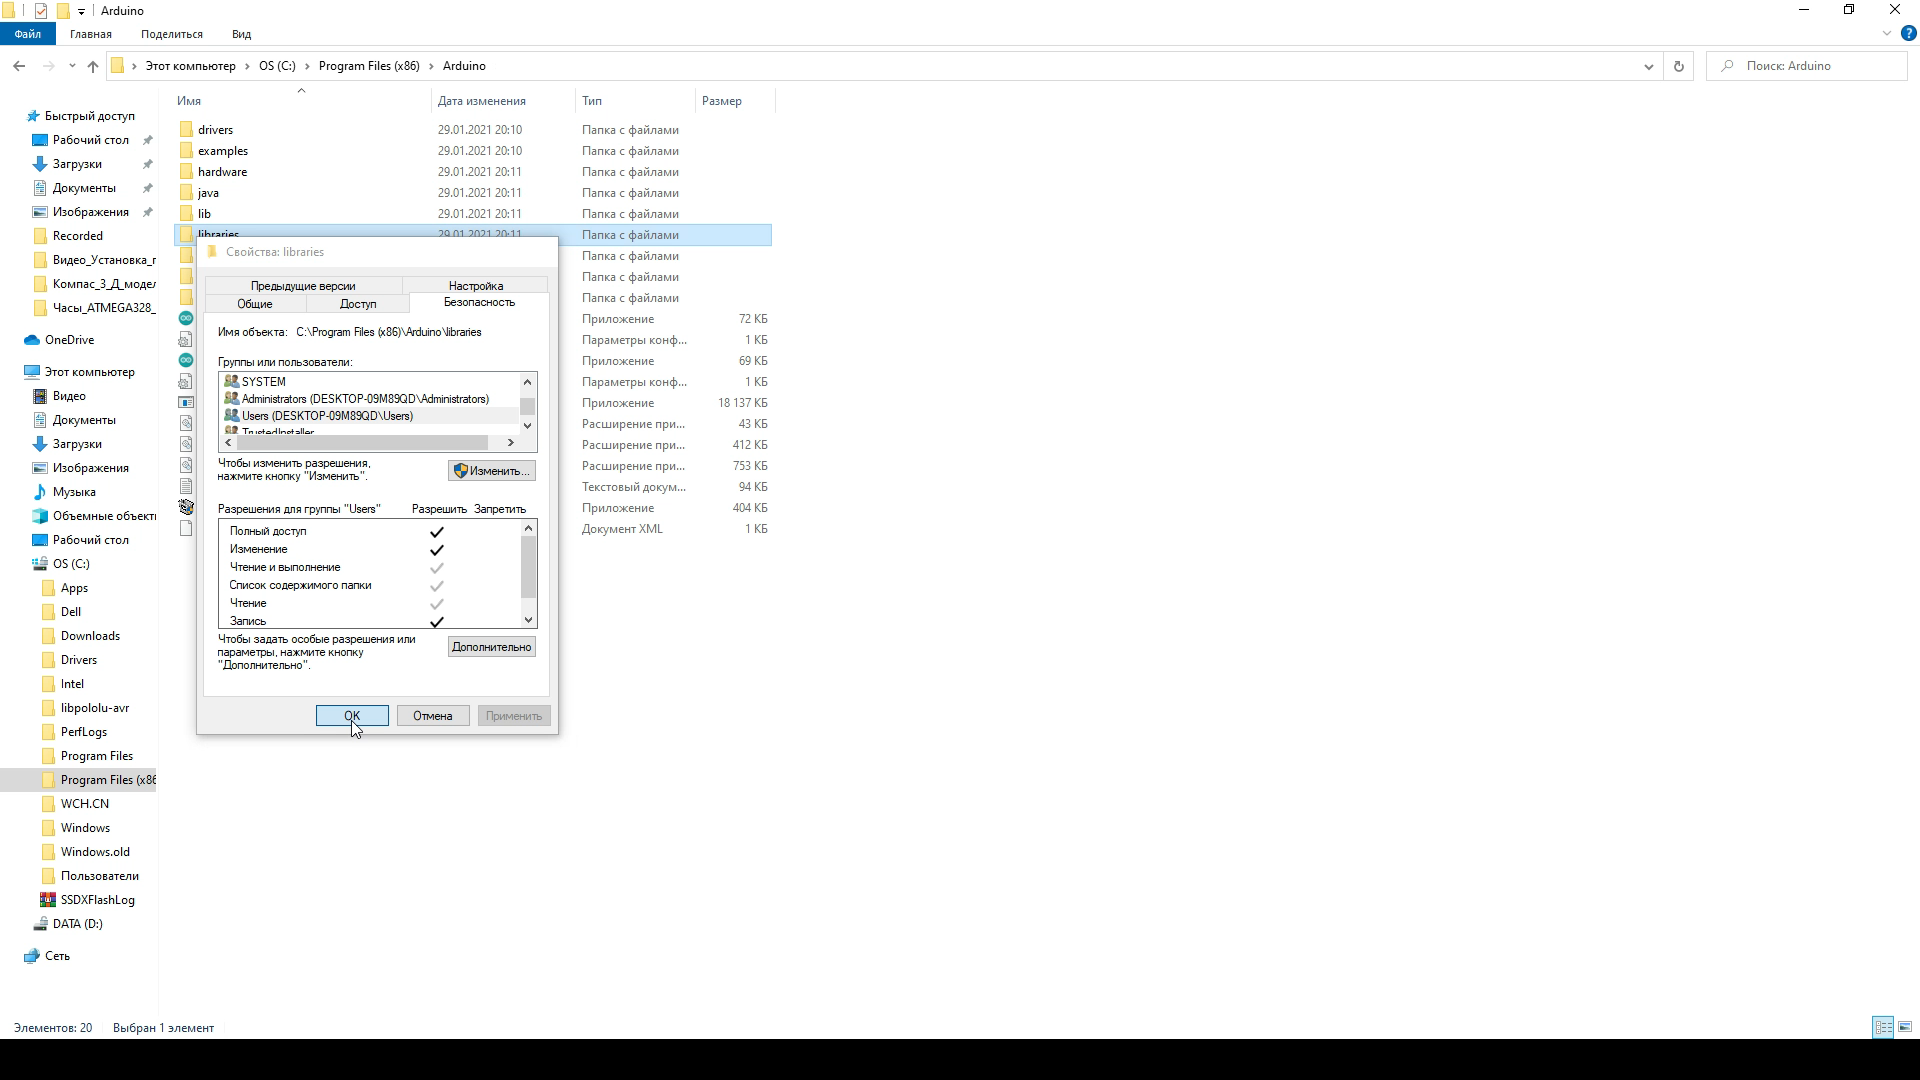This screenshot has height=1080, width=1920.
Task: Refresh the Arduino folder view
Action: point(1679,66)
